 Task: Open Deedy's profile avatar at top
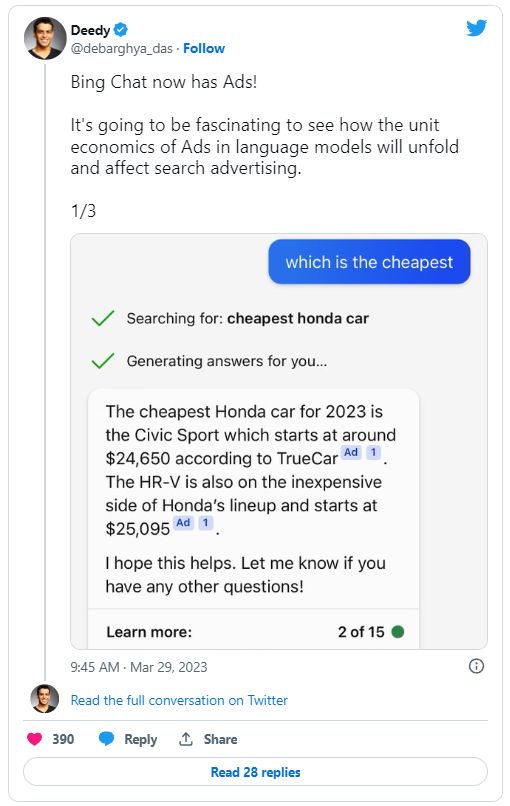pos(45,38)
